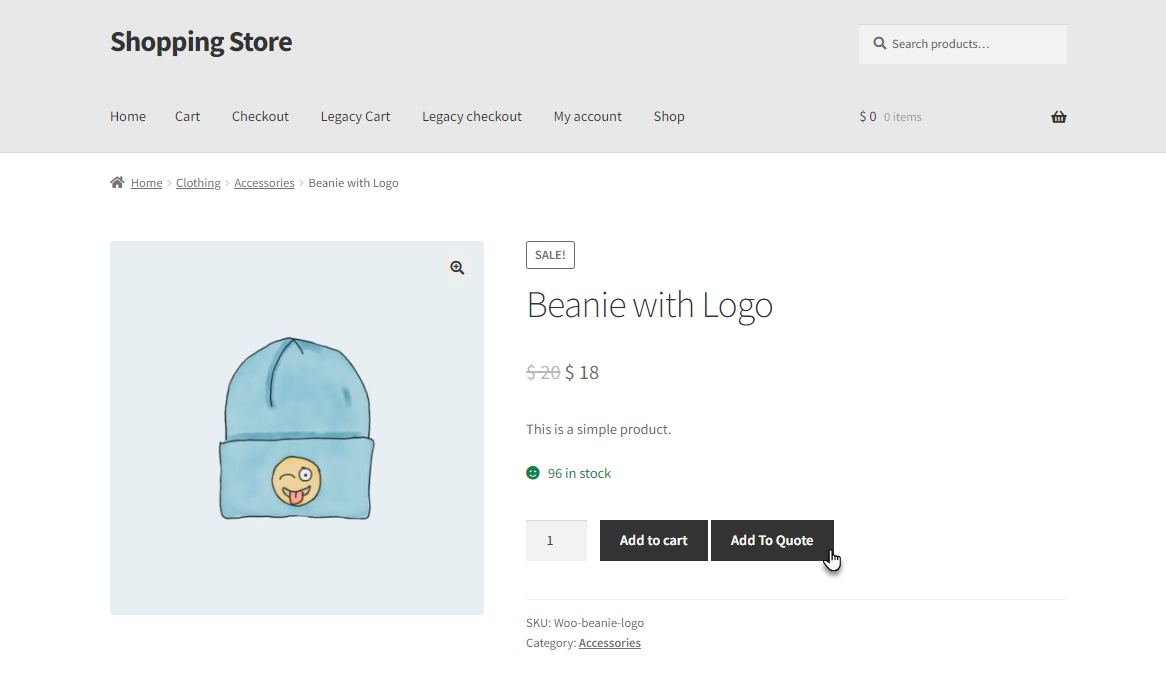
Task: Open the beanie product image
Action: click(x=297, y=427)
